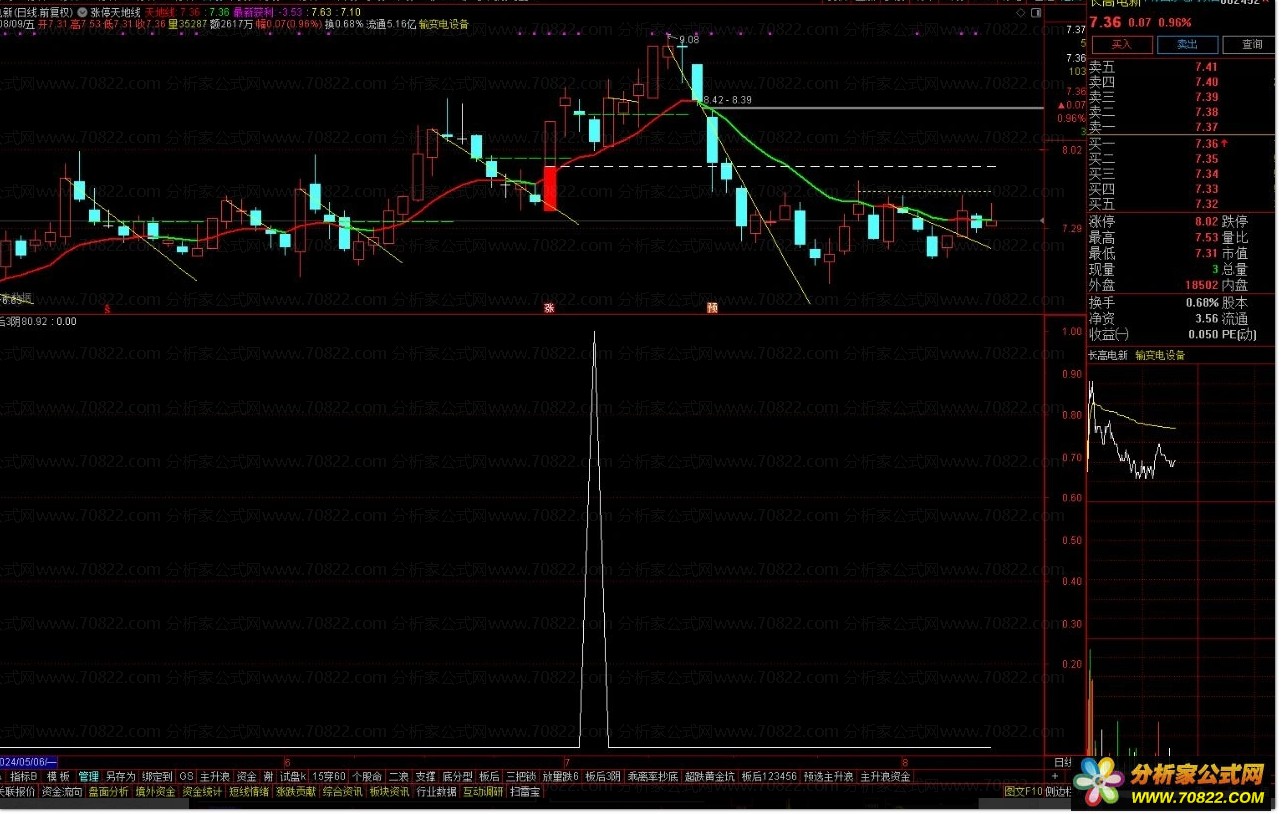
Task: Switch to the 预选主升浪 indicator tab
Action: coord(828,776)
